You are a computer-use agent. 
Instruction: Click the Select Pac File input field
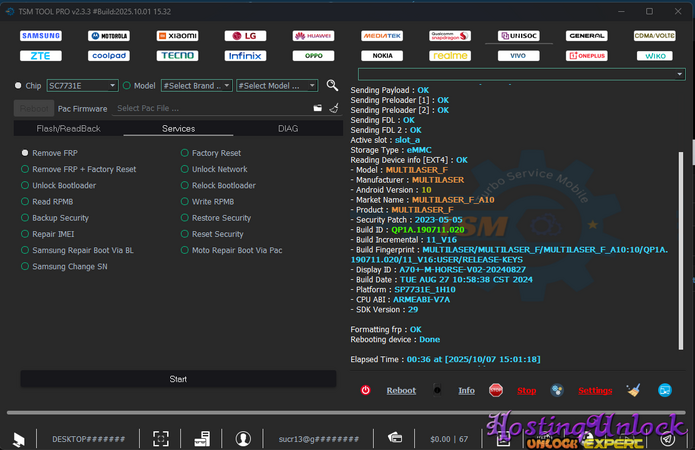click(210, 108)
